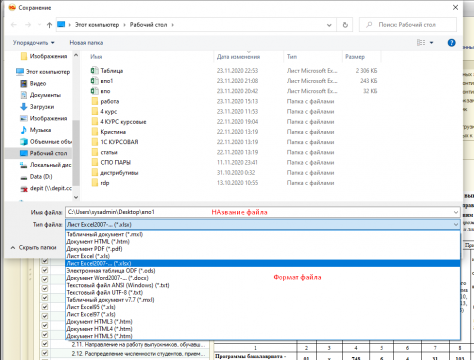Go up one folder level
This screenshot has width=474, height=360.
pos(49,25)
